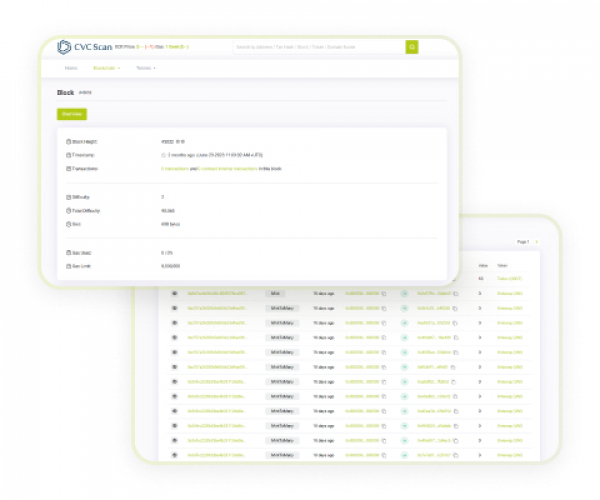The width and height of the screenshot is (600, 500).
Task: Focus the address and hash search field
Action: pos(319,47)
